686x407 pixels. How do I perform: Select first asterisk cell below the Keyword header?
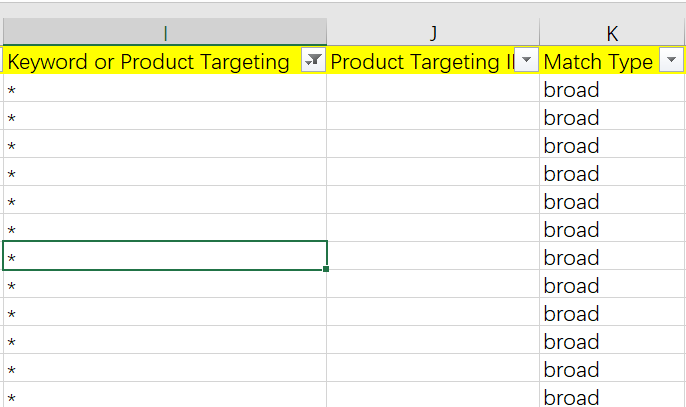164,90
